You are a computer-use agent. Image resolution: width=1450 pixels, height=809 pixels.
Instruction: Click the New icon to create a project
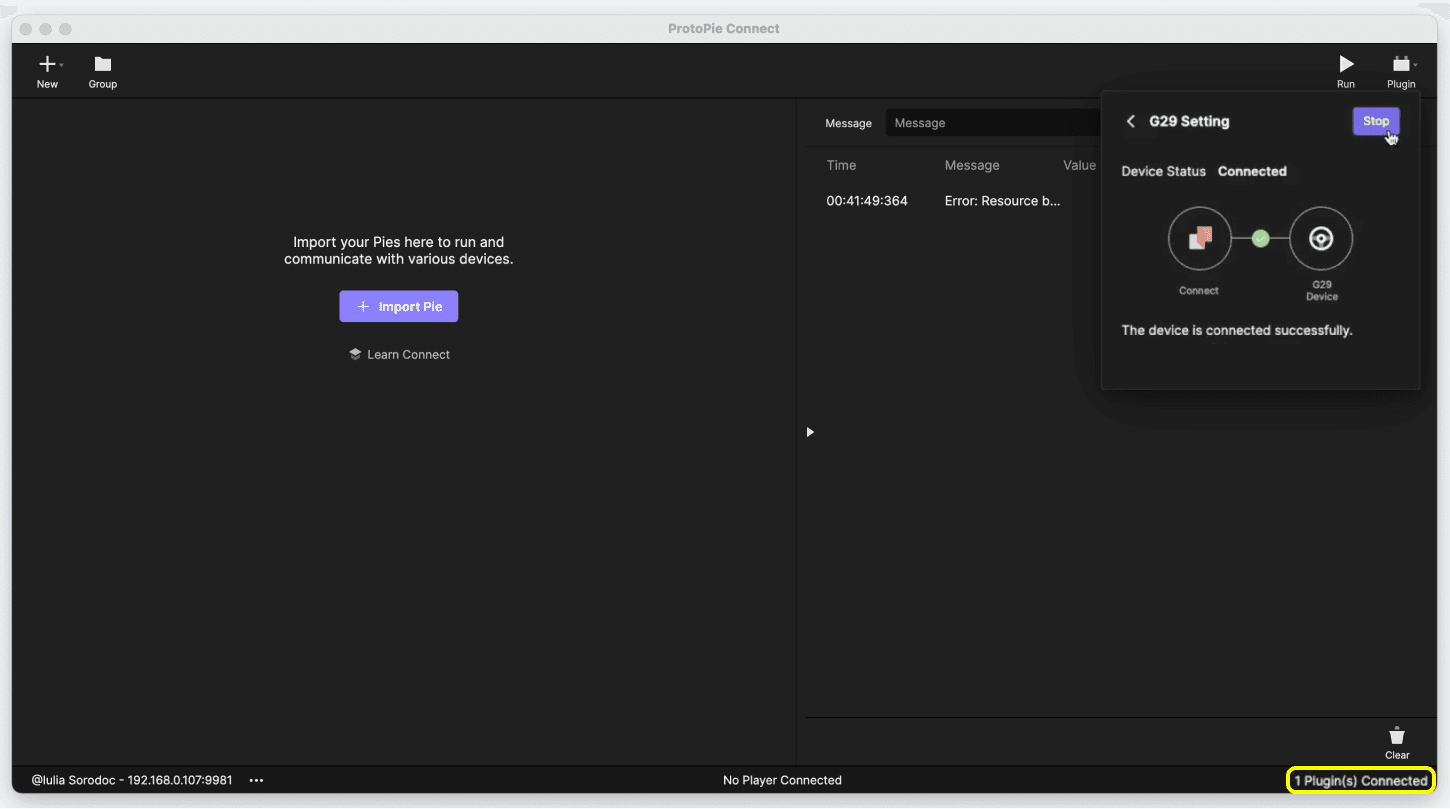click(x=45, y=62)
